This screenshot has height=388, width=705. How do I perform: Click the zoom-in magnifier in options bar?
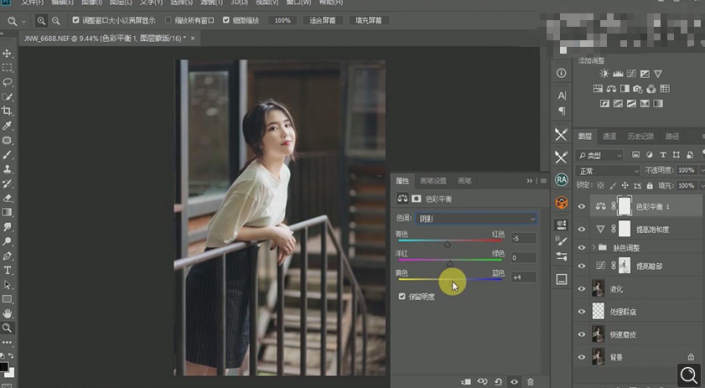[x=41, y=21]
